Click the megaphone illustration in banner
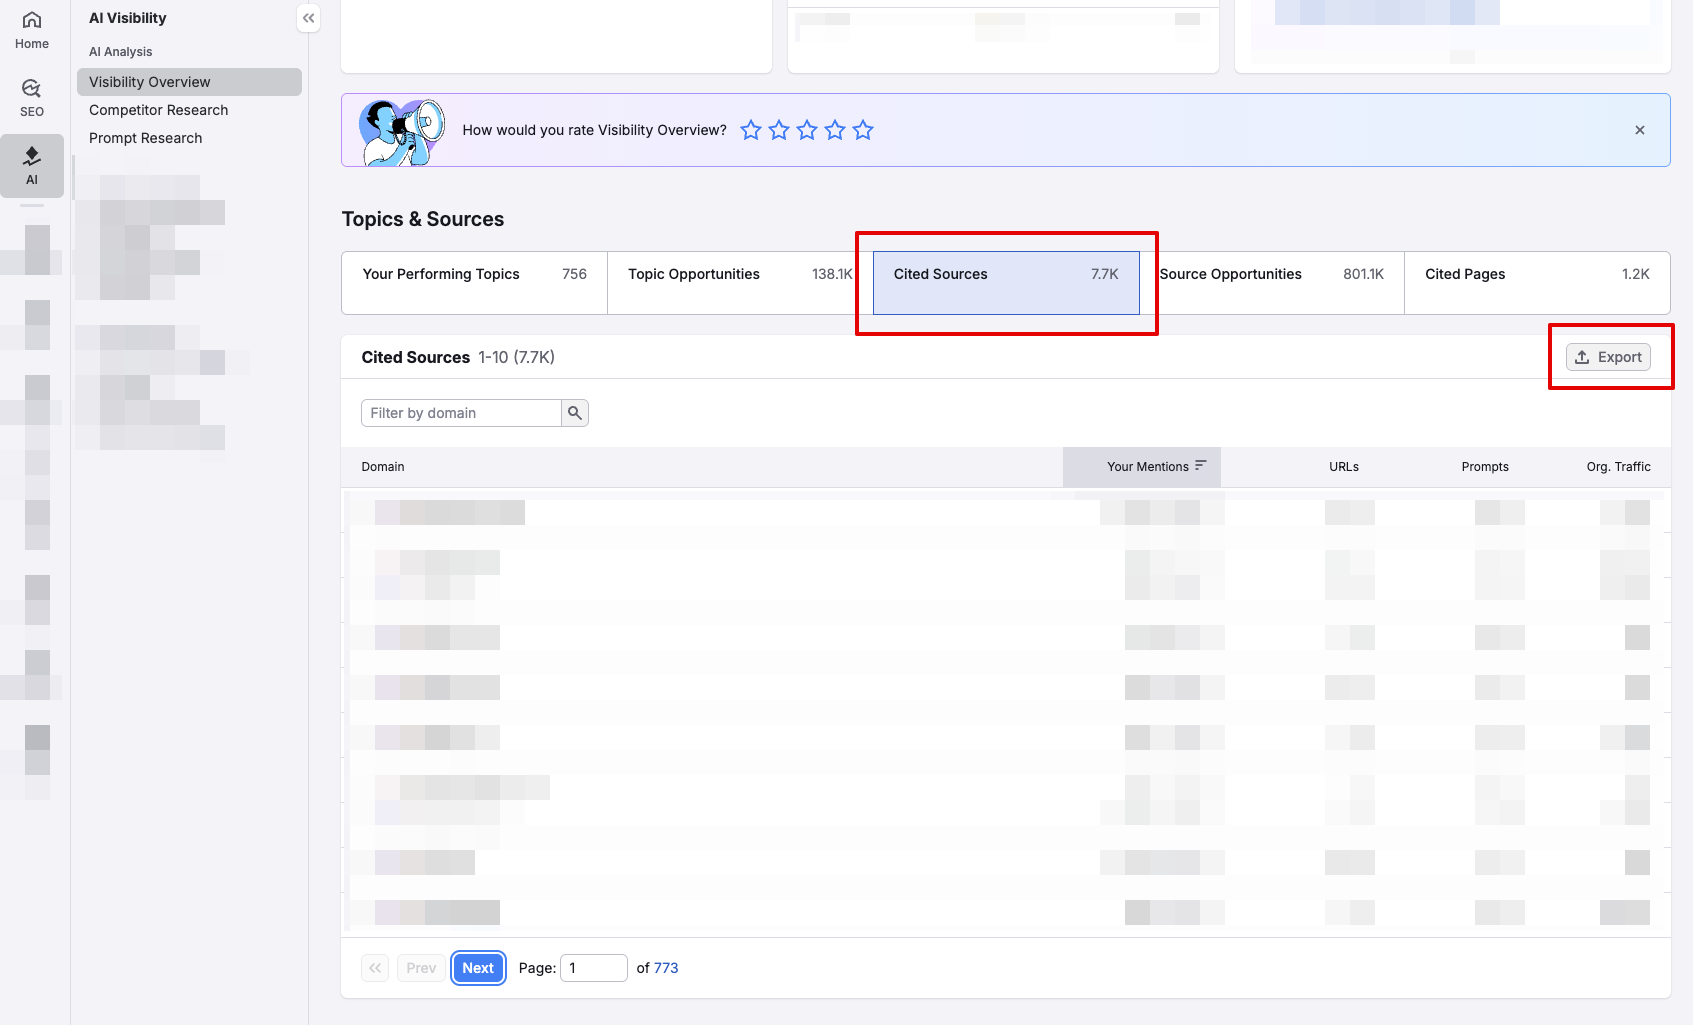 (401, 132)
